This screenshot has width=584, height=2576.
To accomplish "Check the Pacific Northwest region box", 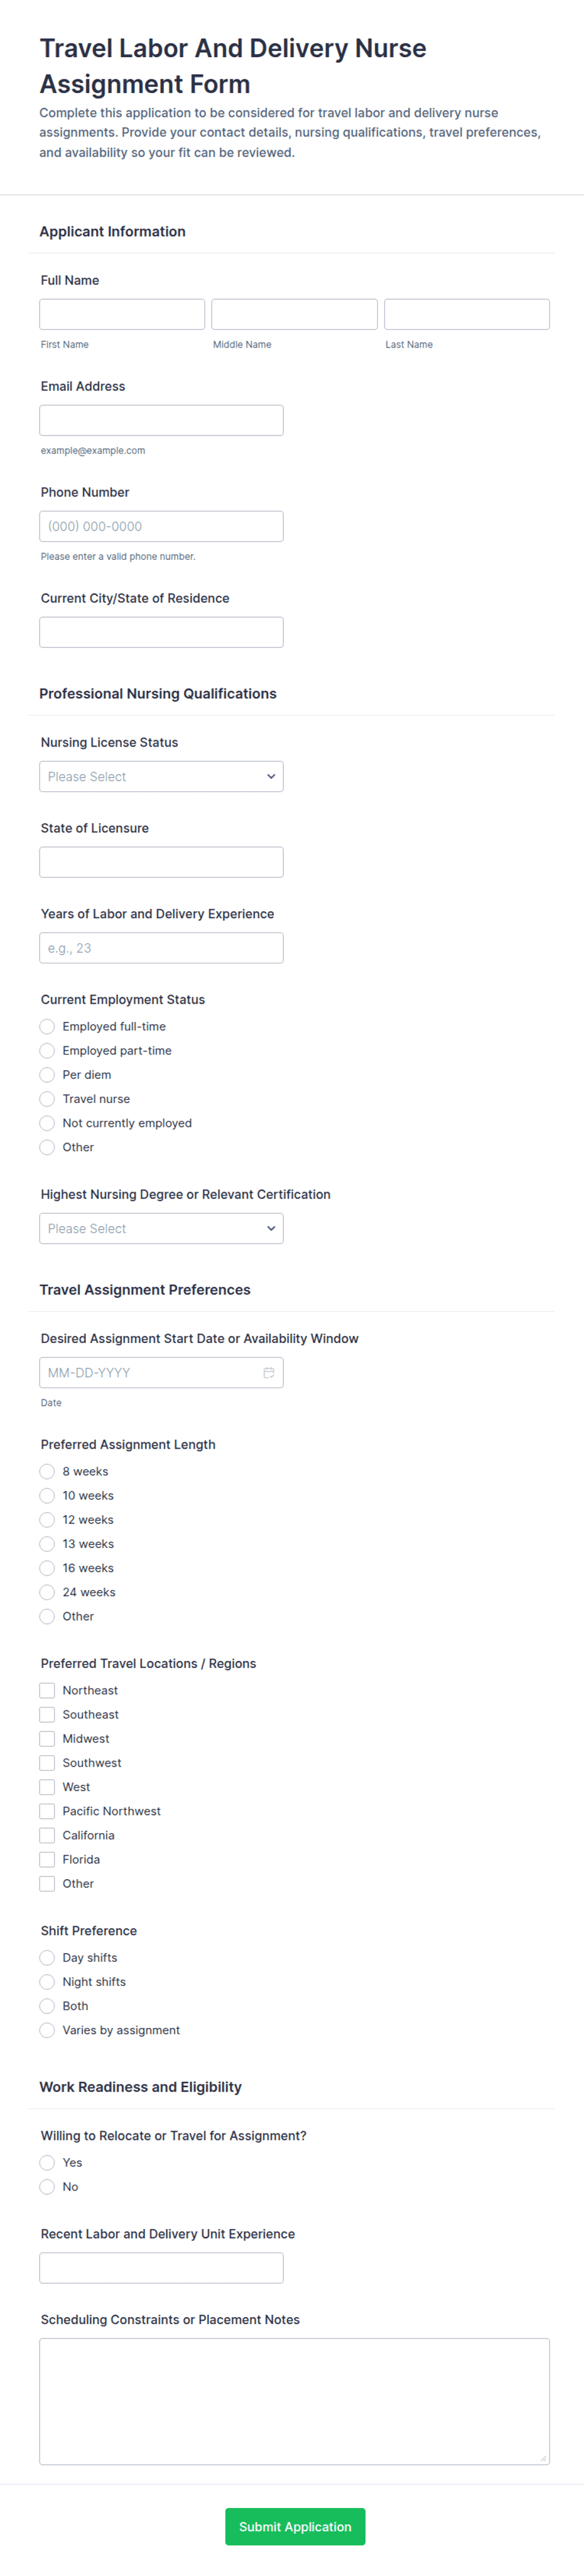I will point(47,1811).
